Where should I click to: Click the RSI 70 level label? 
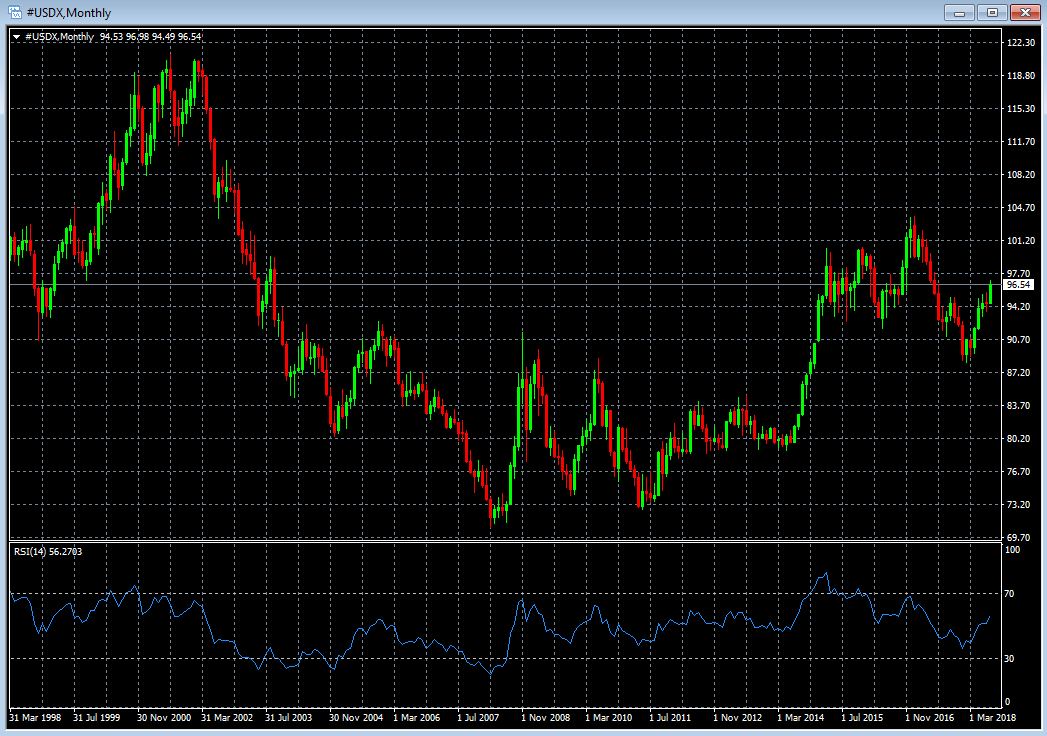pyautogui.click(x=1010, y=593)
